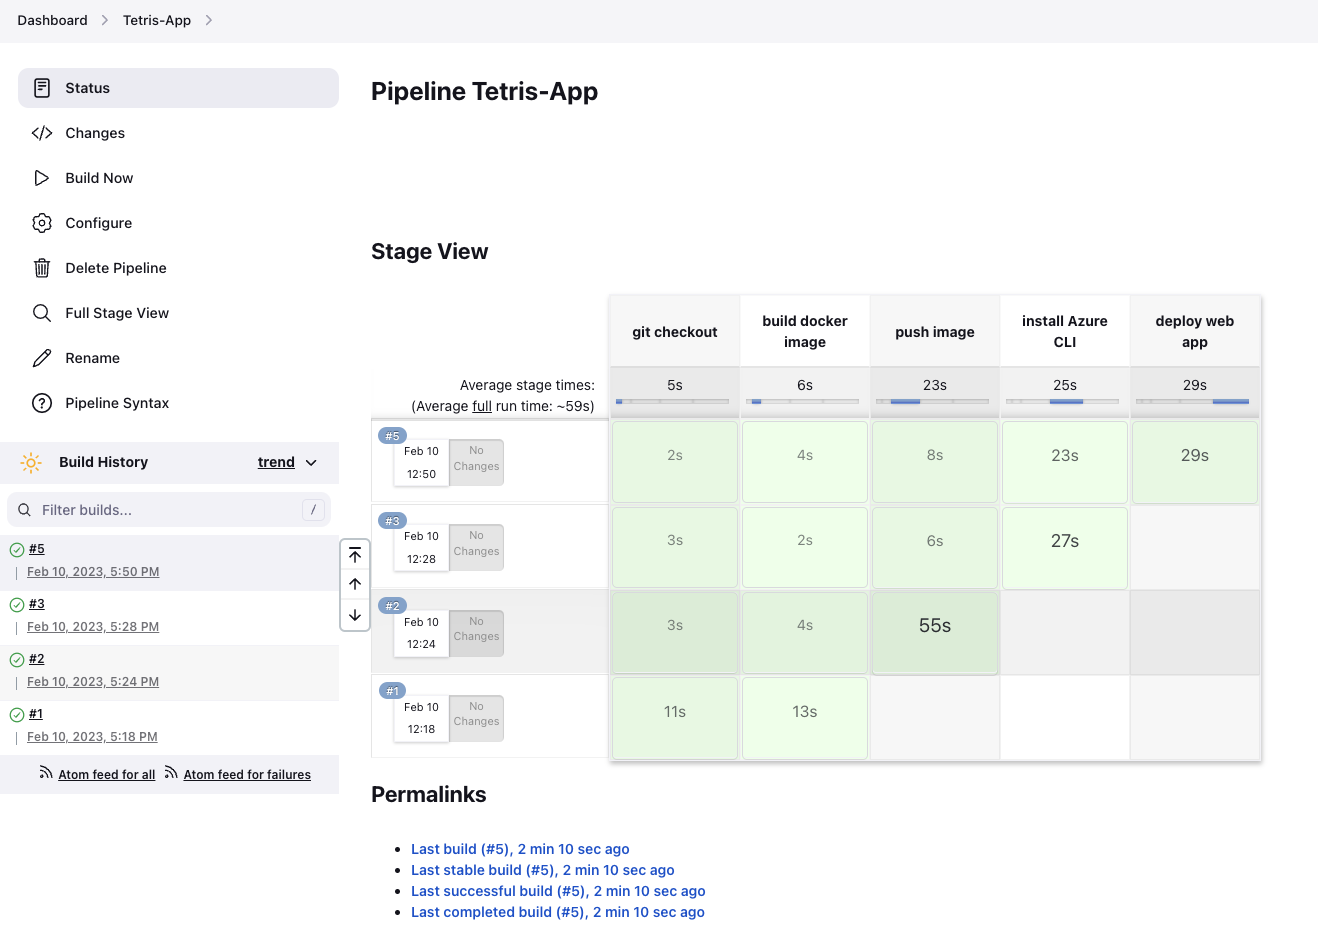This screenshot has width=1318, height=939.
Task: Click the 55s push image stage cell
Action: click(935, 626)
